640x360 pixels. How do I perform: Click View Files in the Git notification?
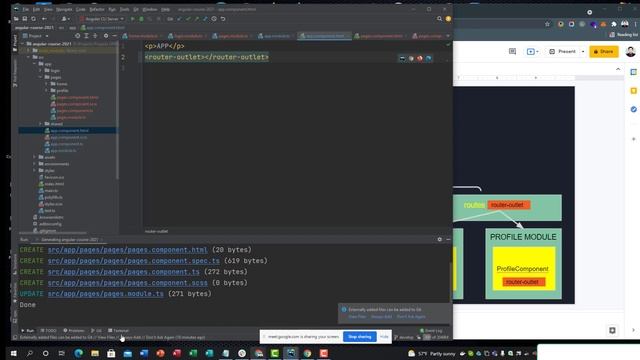point(357,317)
